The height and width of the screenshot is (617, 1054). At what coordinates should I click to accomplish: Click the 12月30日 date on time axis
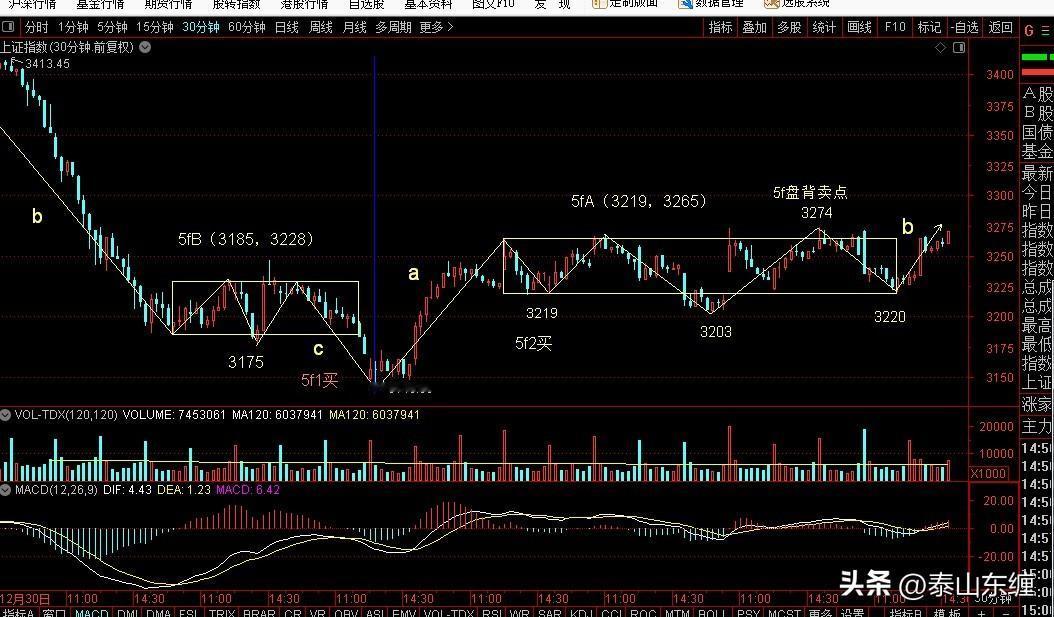click(26, 598)
